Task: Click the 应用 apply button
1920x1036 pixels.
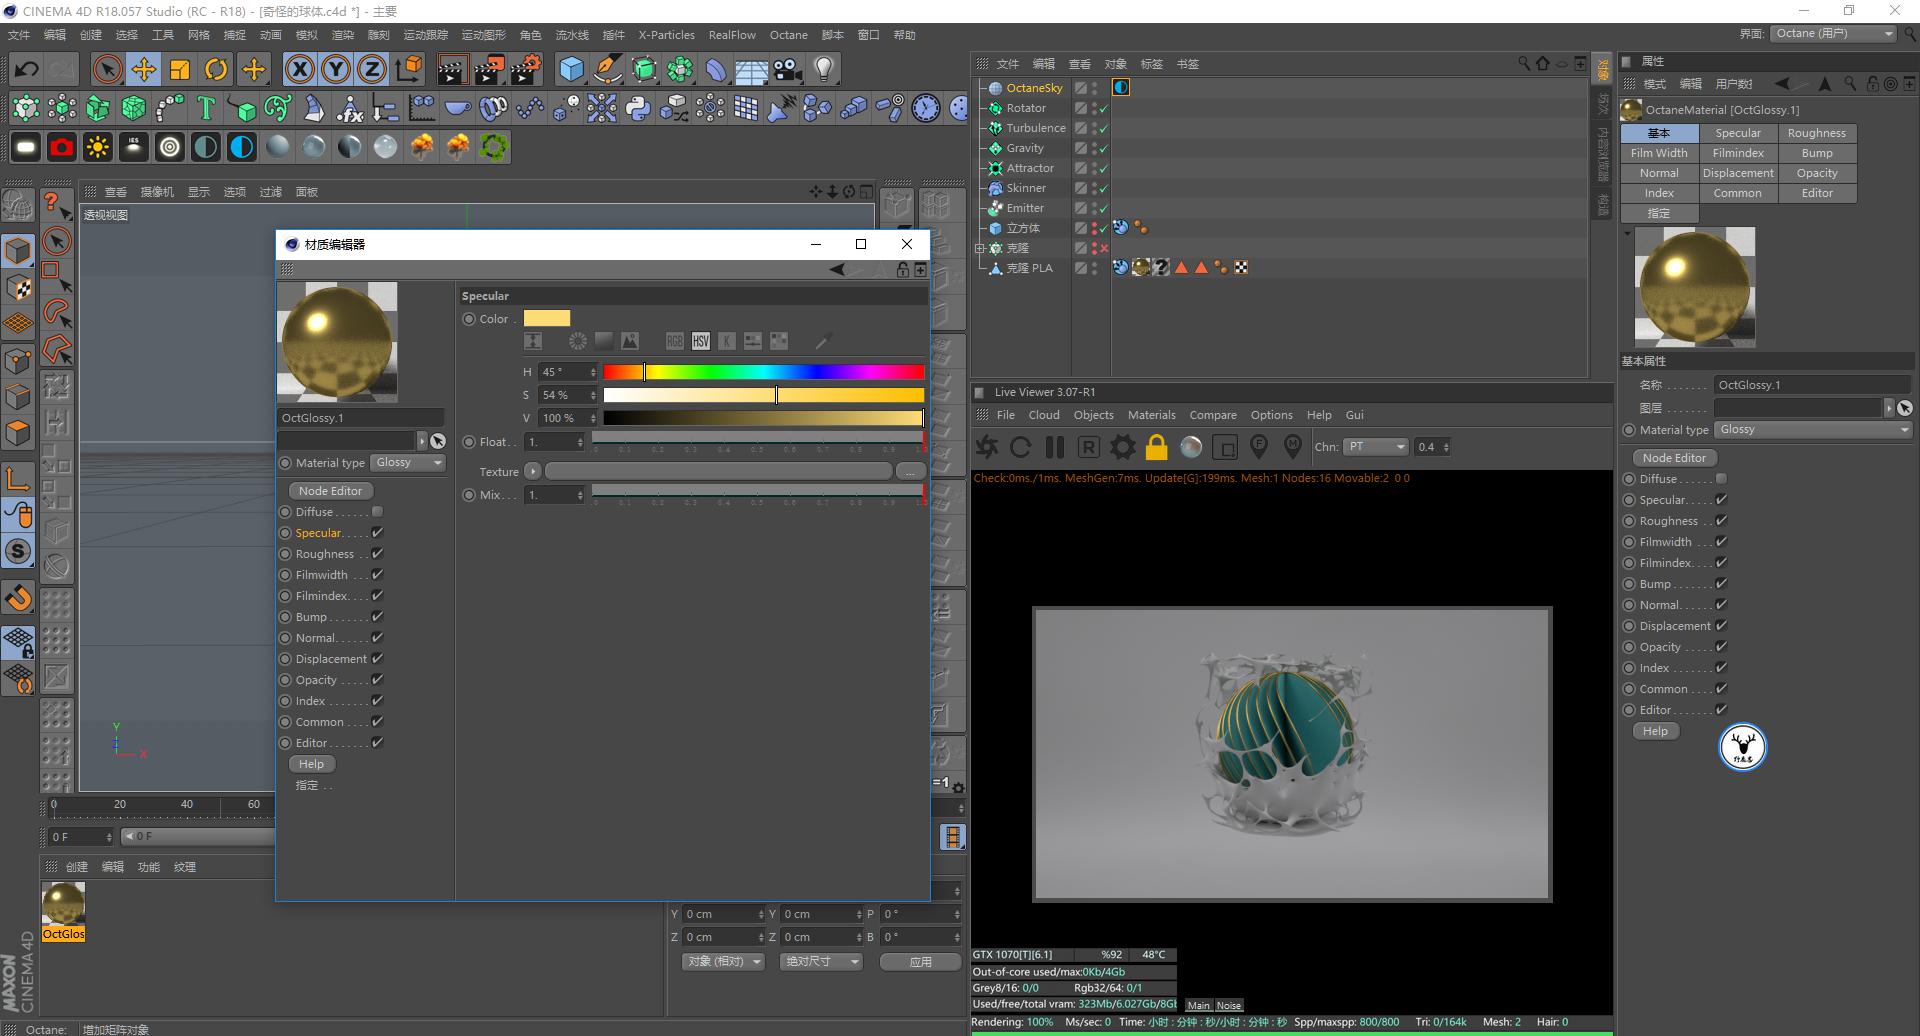Action: click(x=919, y=961)
